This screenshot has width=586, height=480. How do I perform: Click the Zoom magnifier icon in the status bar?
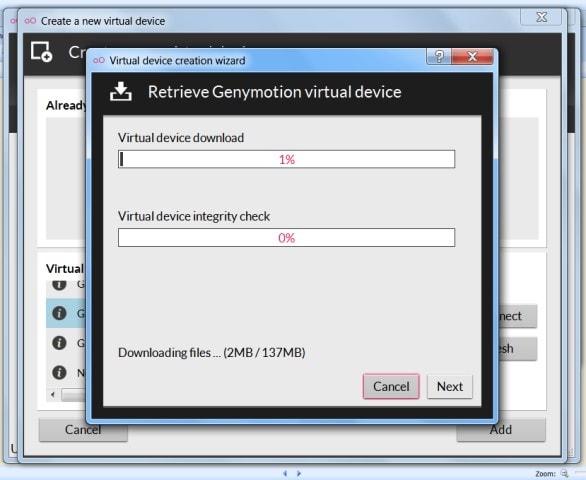[x=564, y=474]
